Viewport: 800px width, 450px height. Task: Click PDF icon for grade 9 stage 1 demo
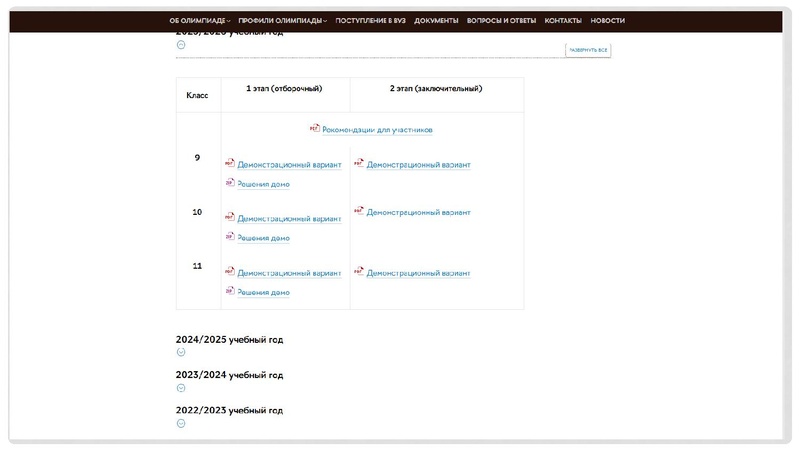point(229,163)
